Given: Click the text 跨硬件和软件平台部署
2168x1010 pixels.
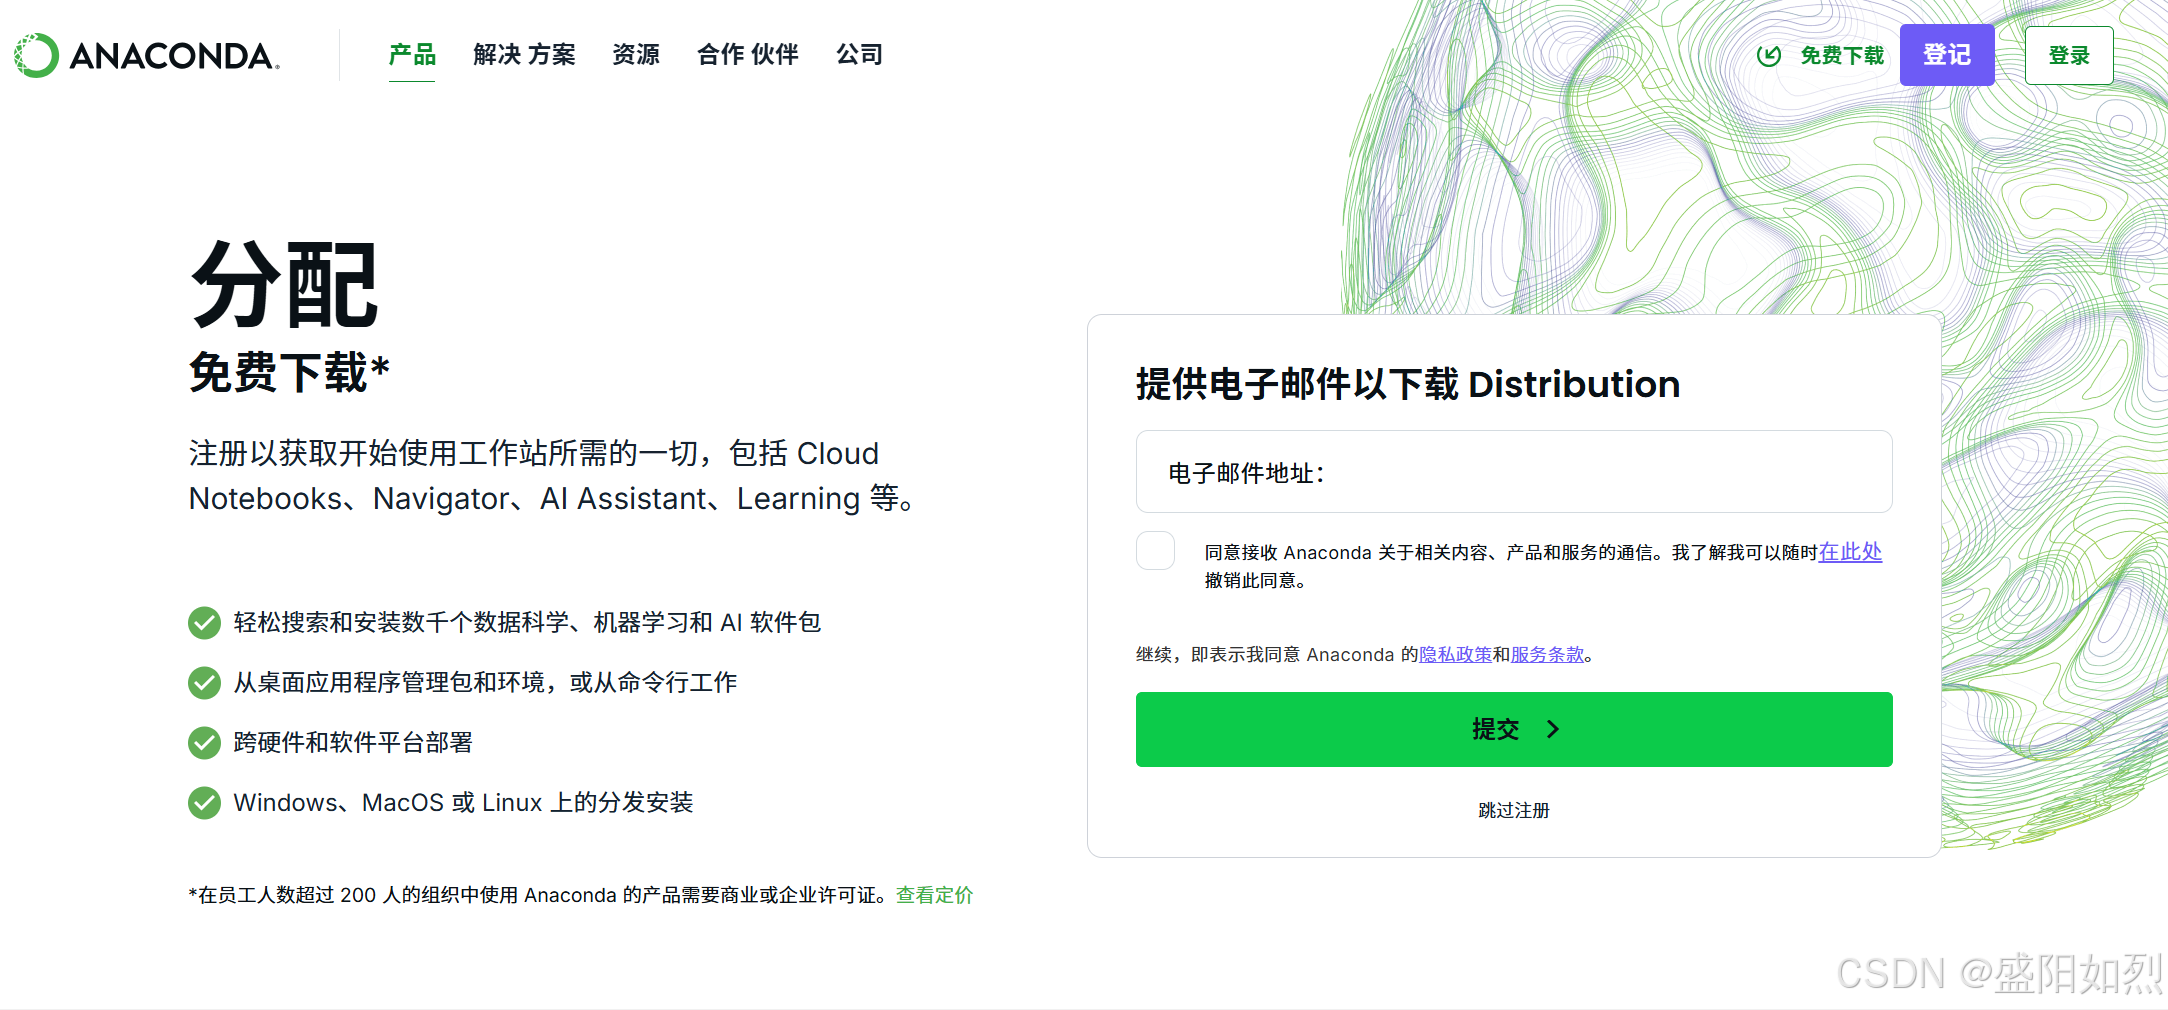Looking at the screenshot, I should (353, 743).
